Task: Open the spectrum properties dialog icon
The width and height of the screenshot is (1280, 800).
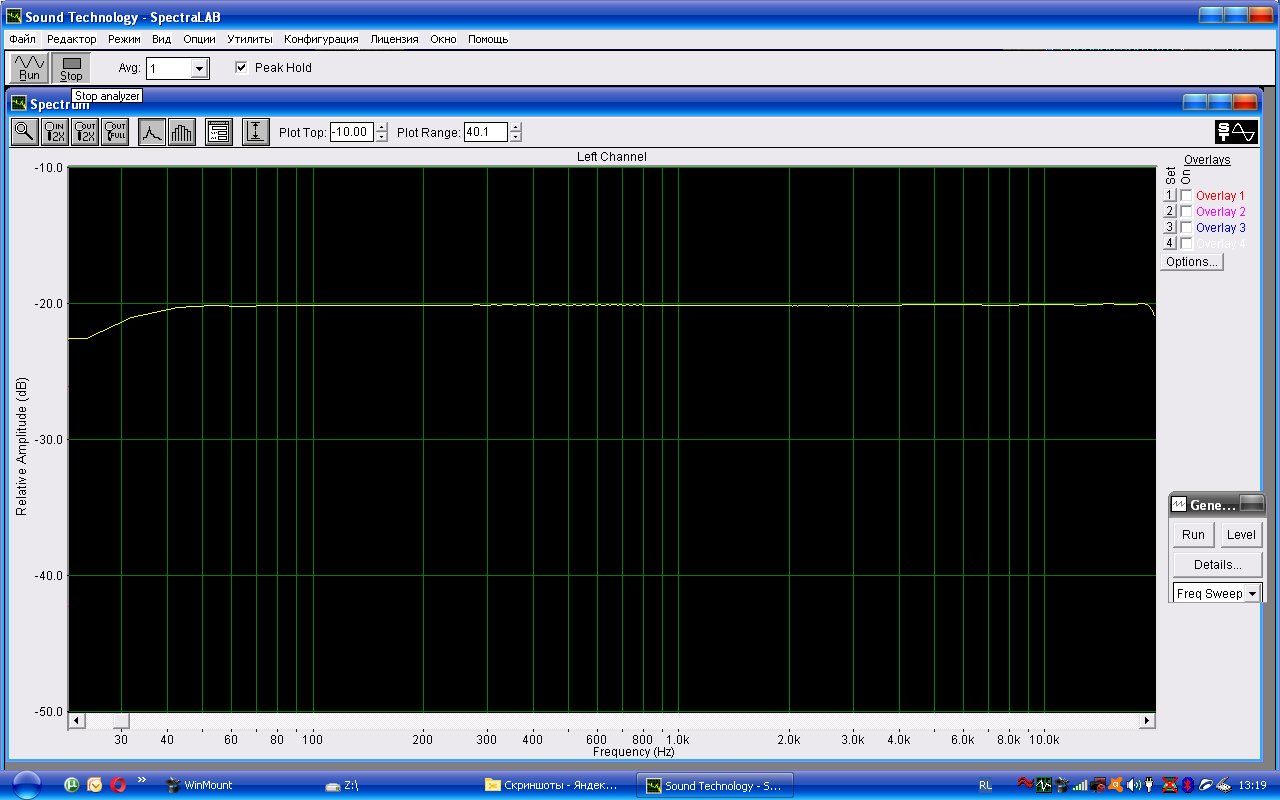Action: 219,132
